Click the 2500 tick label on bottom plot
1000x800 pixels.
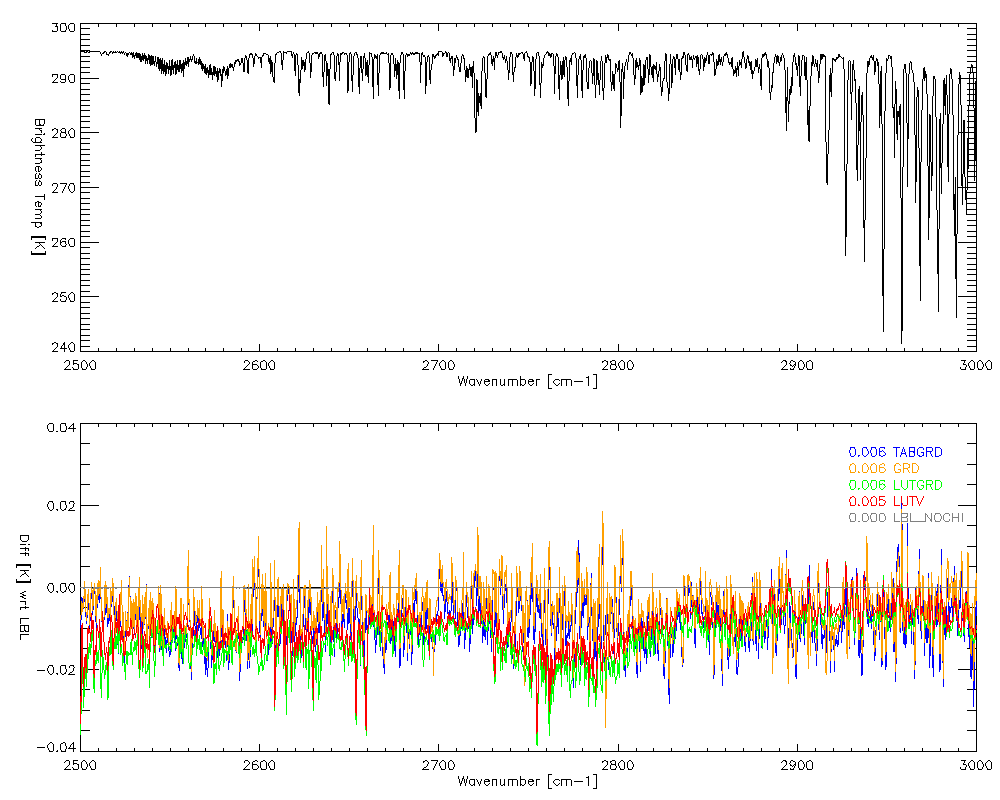coord(80,766)
